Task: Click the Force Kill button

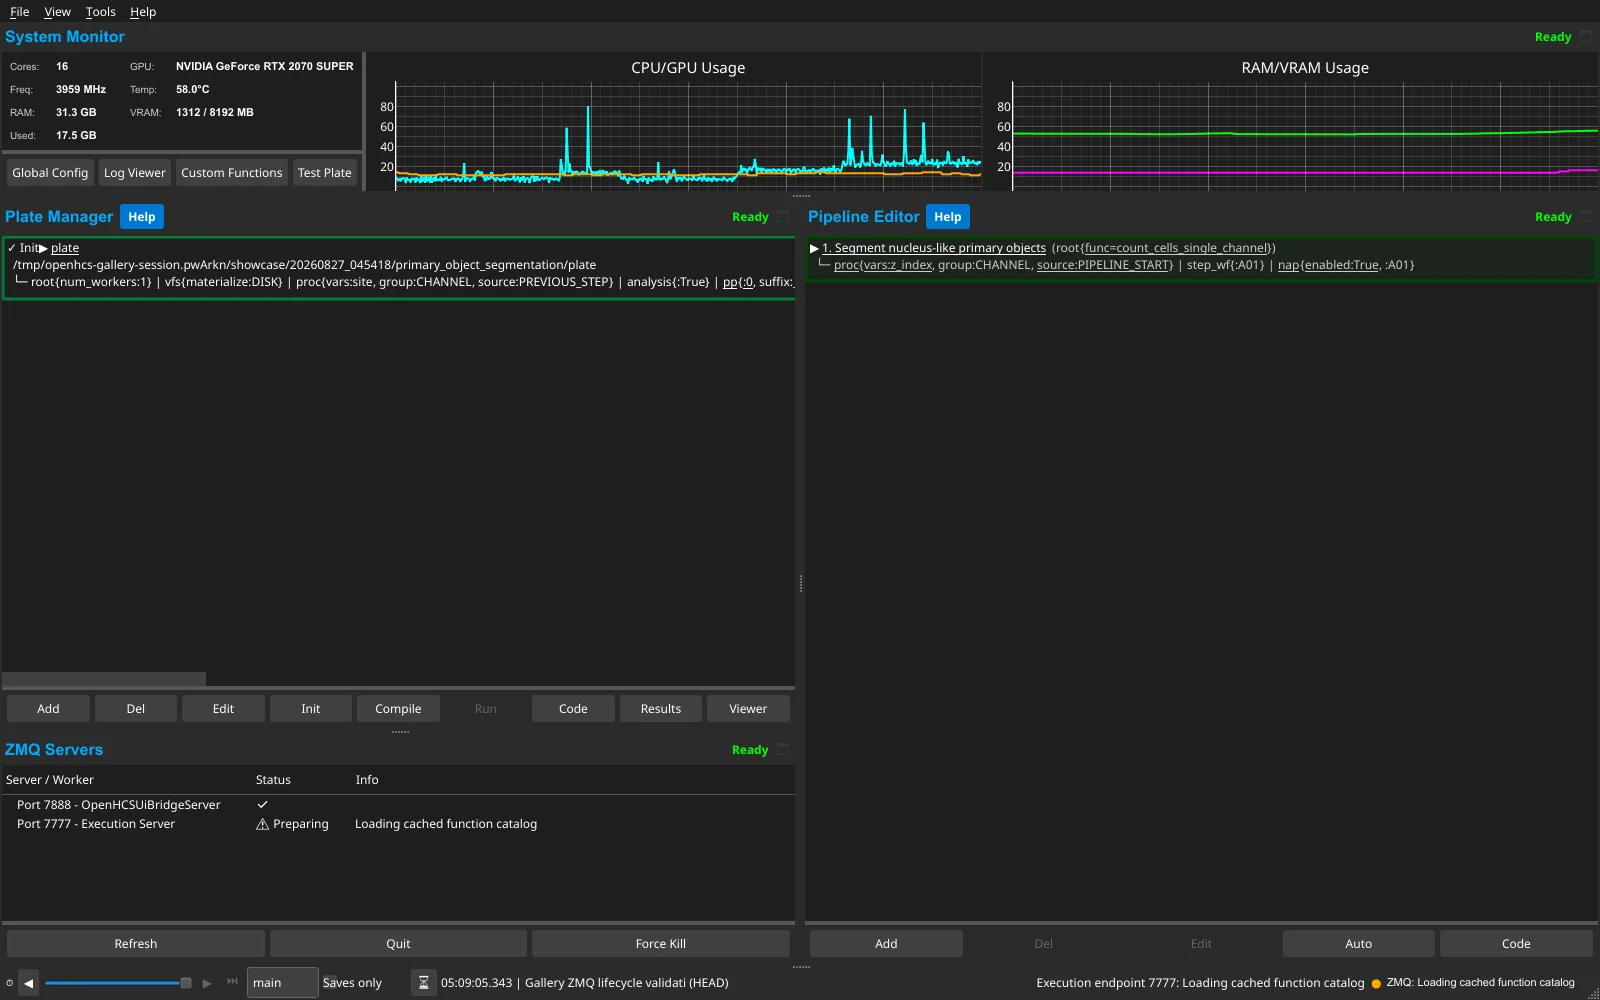Action: pyautogui.click(x=660, y=944)
